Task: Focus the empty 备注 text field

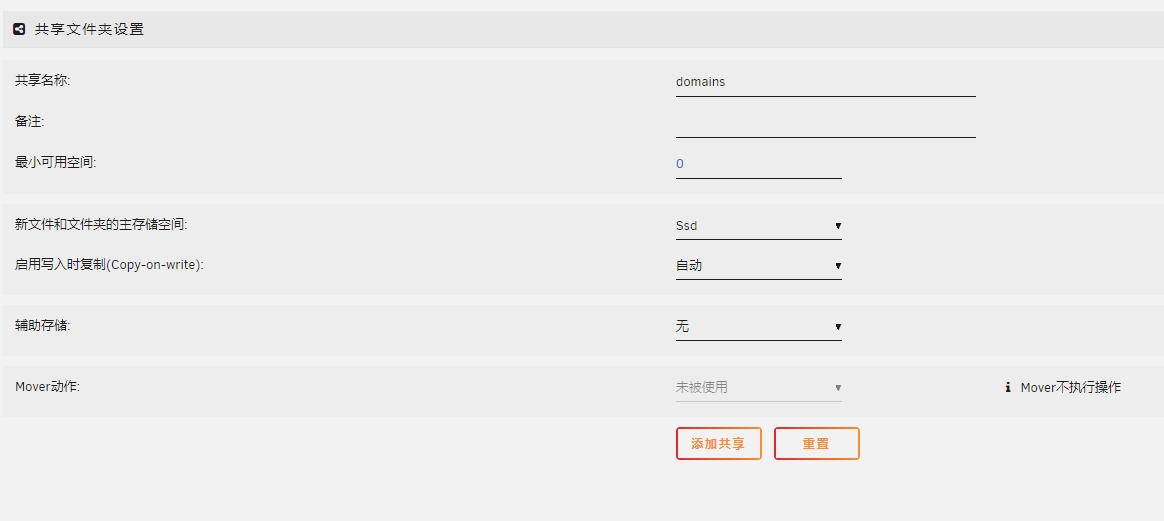Action: click(x=825, y=123)
